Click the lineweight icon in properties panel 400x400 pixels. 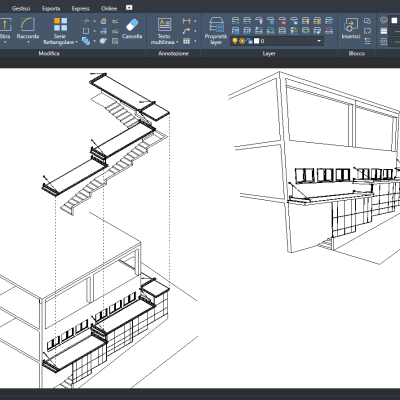tap(384, 31)
